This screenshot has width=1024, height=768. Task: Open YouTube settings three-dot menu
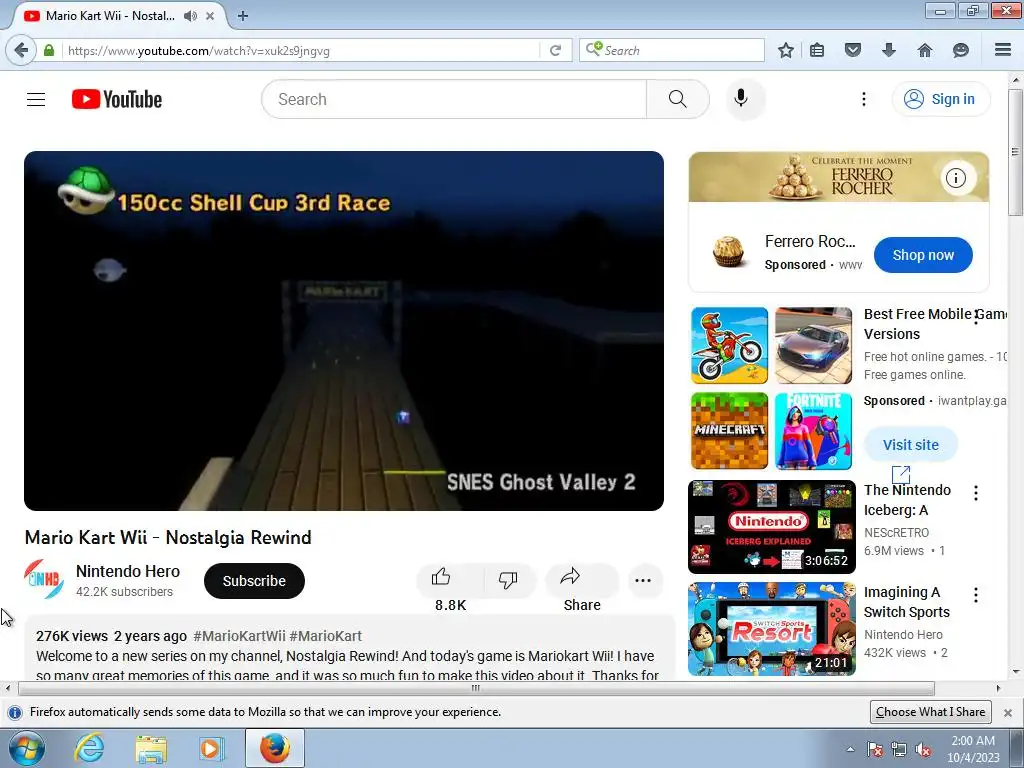863,99
